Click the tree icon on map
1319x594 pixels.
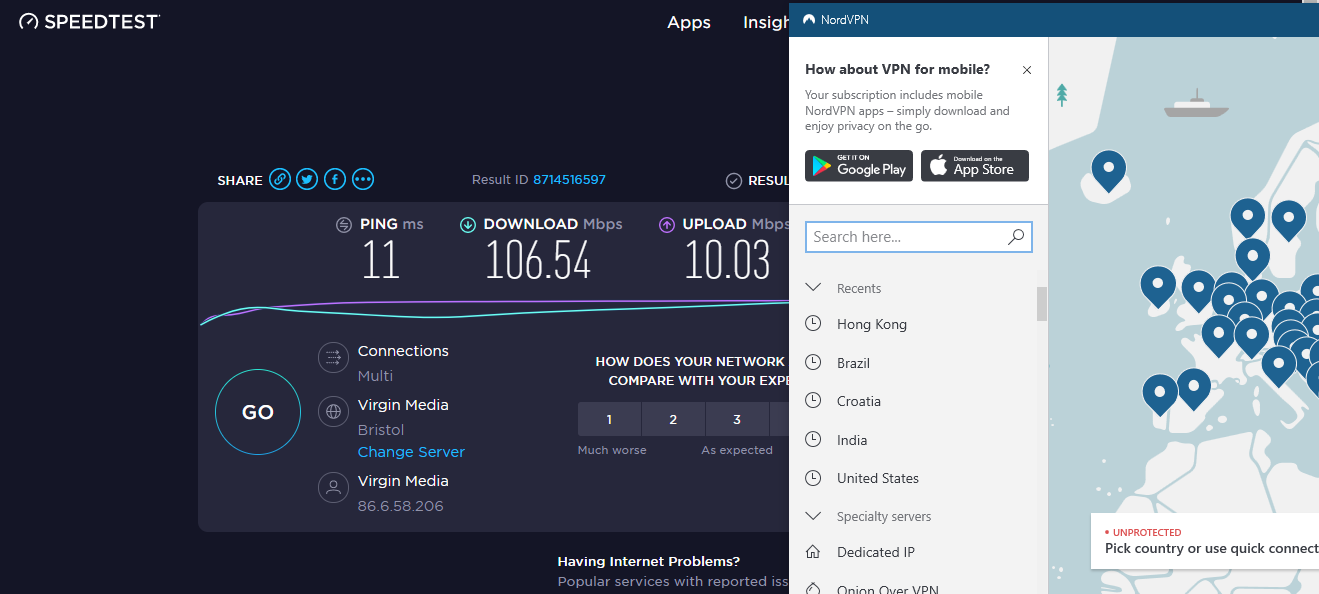coord(1062,95)
